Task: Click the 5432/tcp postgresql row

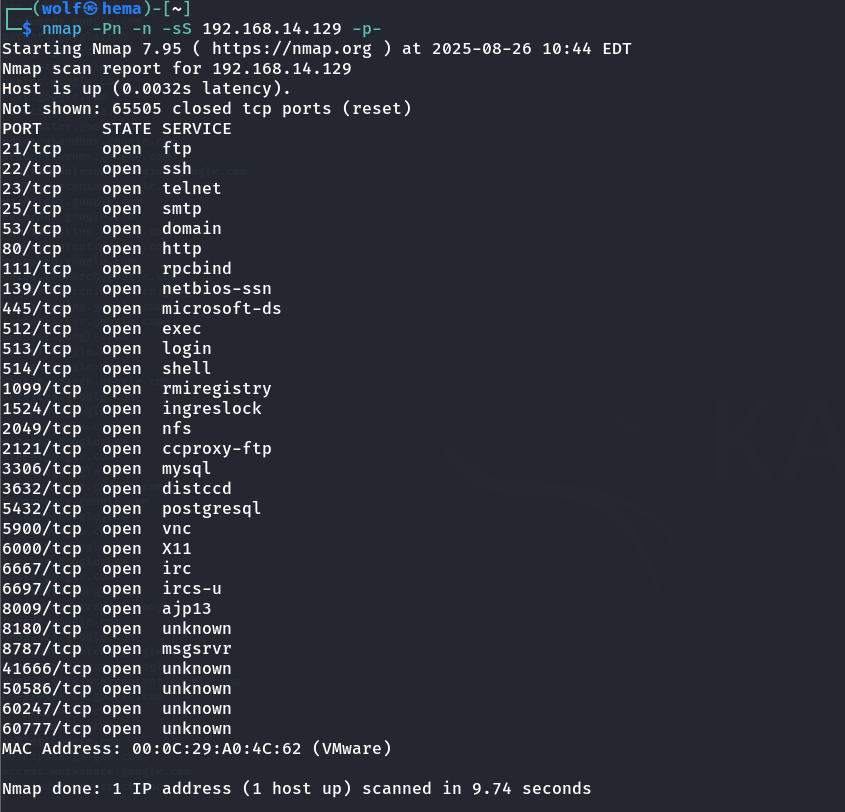Action: (131, 508)
